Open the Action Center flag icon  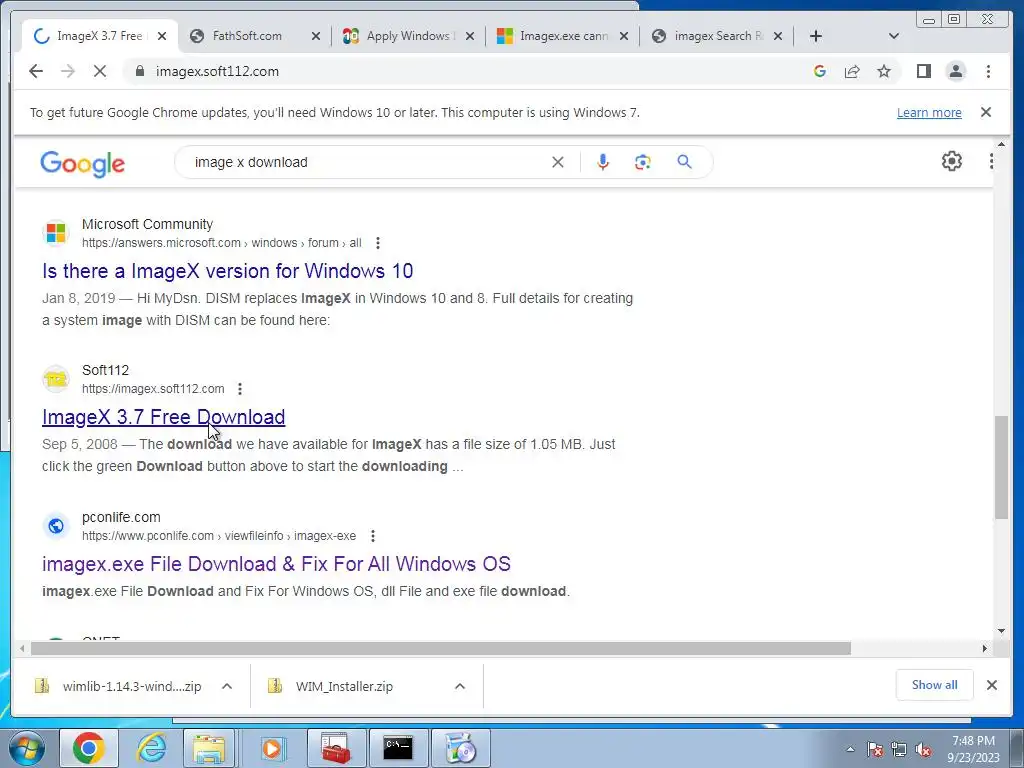point(874,750)
